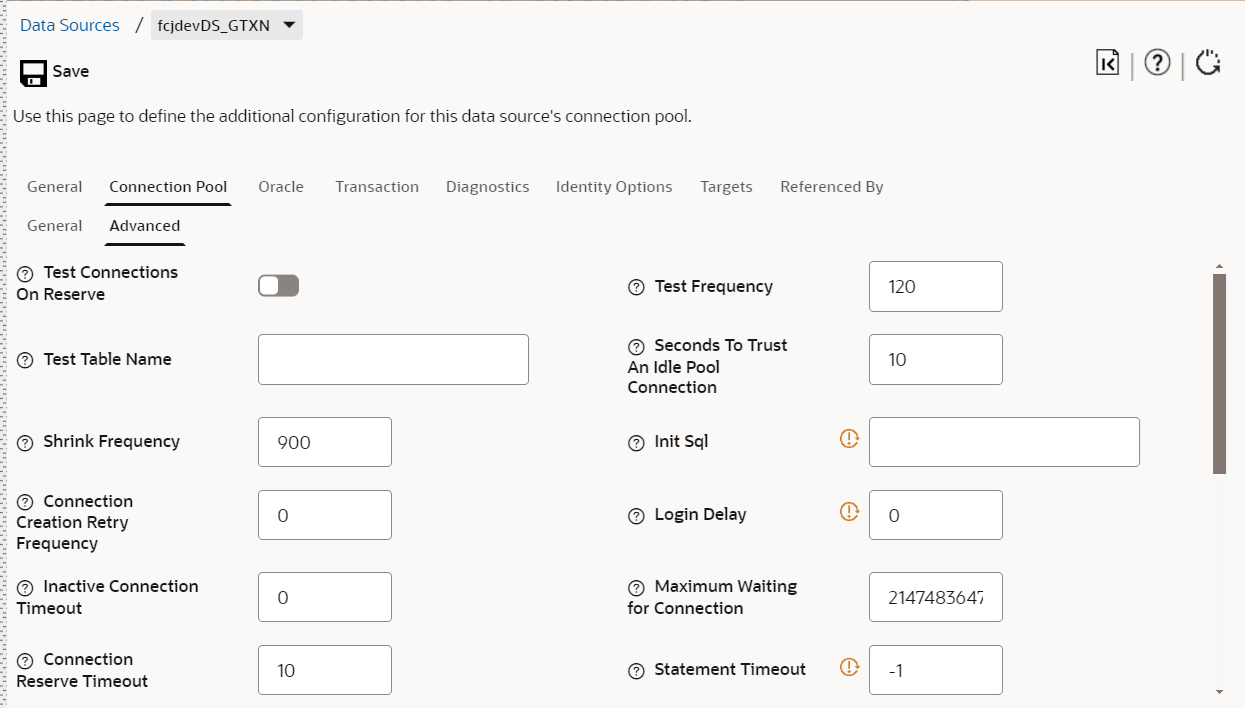This screenshot has height=708, width=1245.
Task: Click the Save floppy disk icon
Action: click(34, 72)
